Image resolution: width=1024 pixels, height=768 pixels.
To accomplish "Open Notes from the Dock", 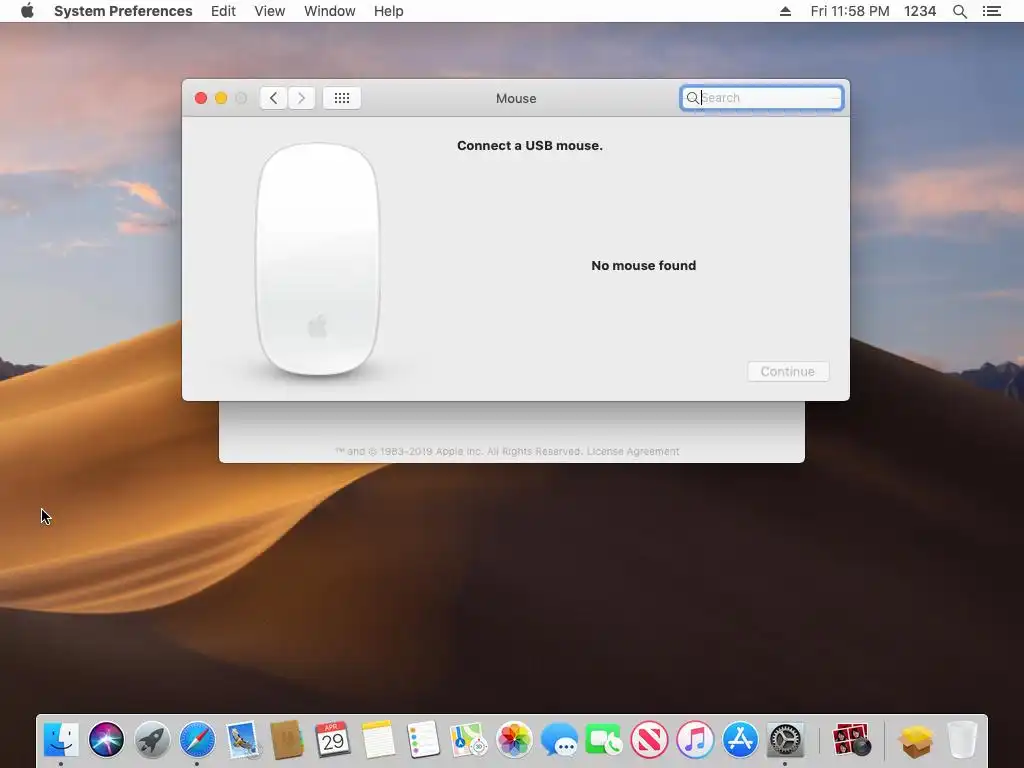I will point(378,740).
